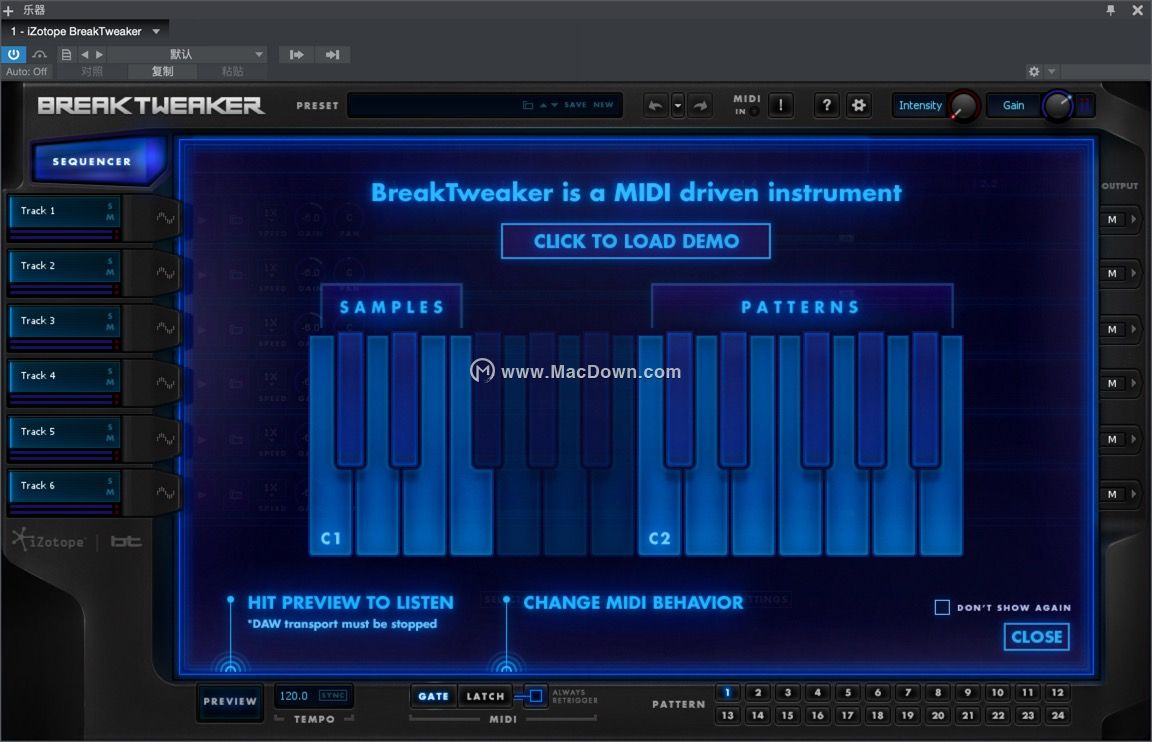Image resolution: width=1152 pixels, height=742 pixels.
Task: Click the 120.0 tempo value field
Action: (294, 696)
